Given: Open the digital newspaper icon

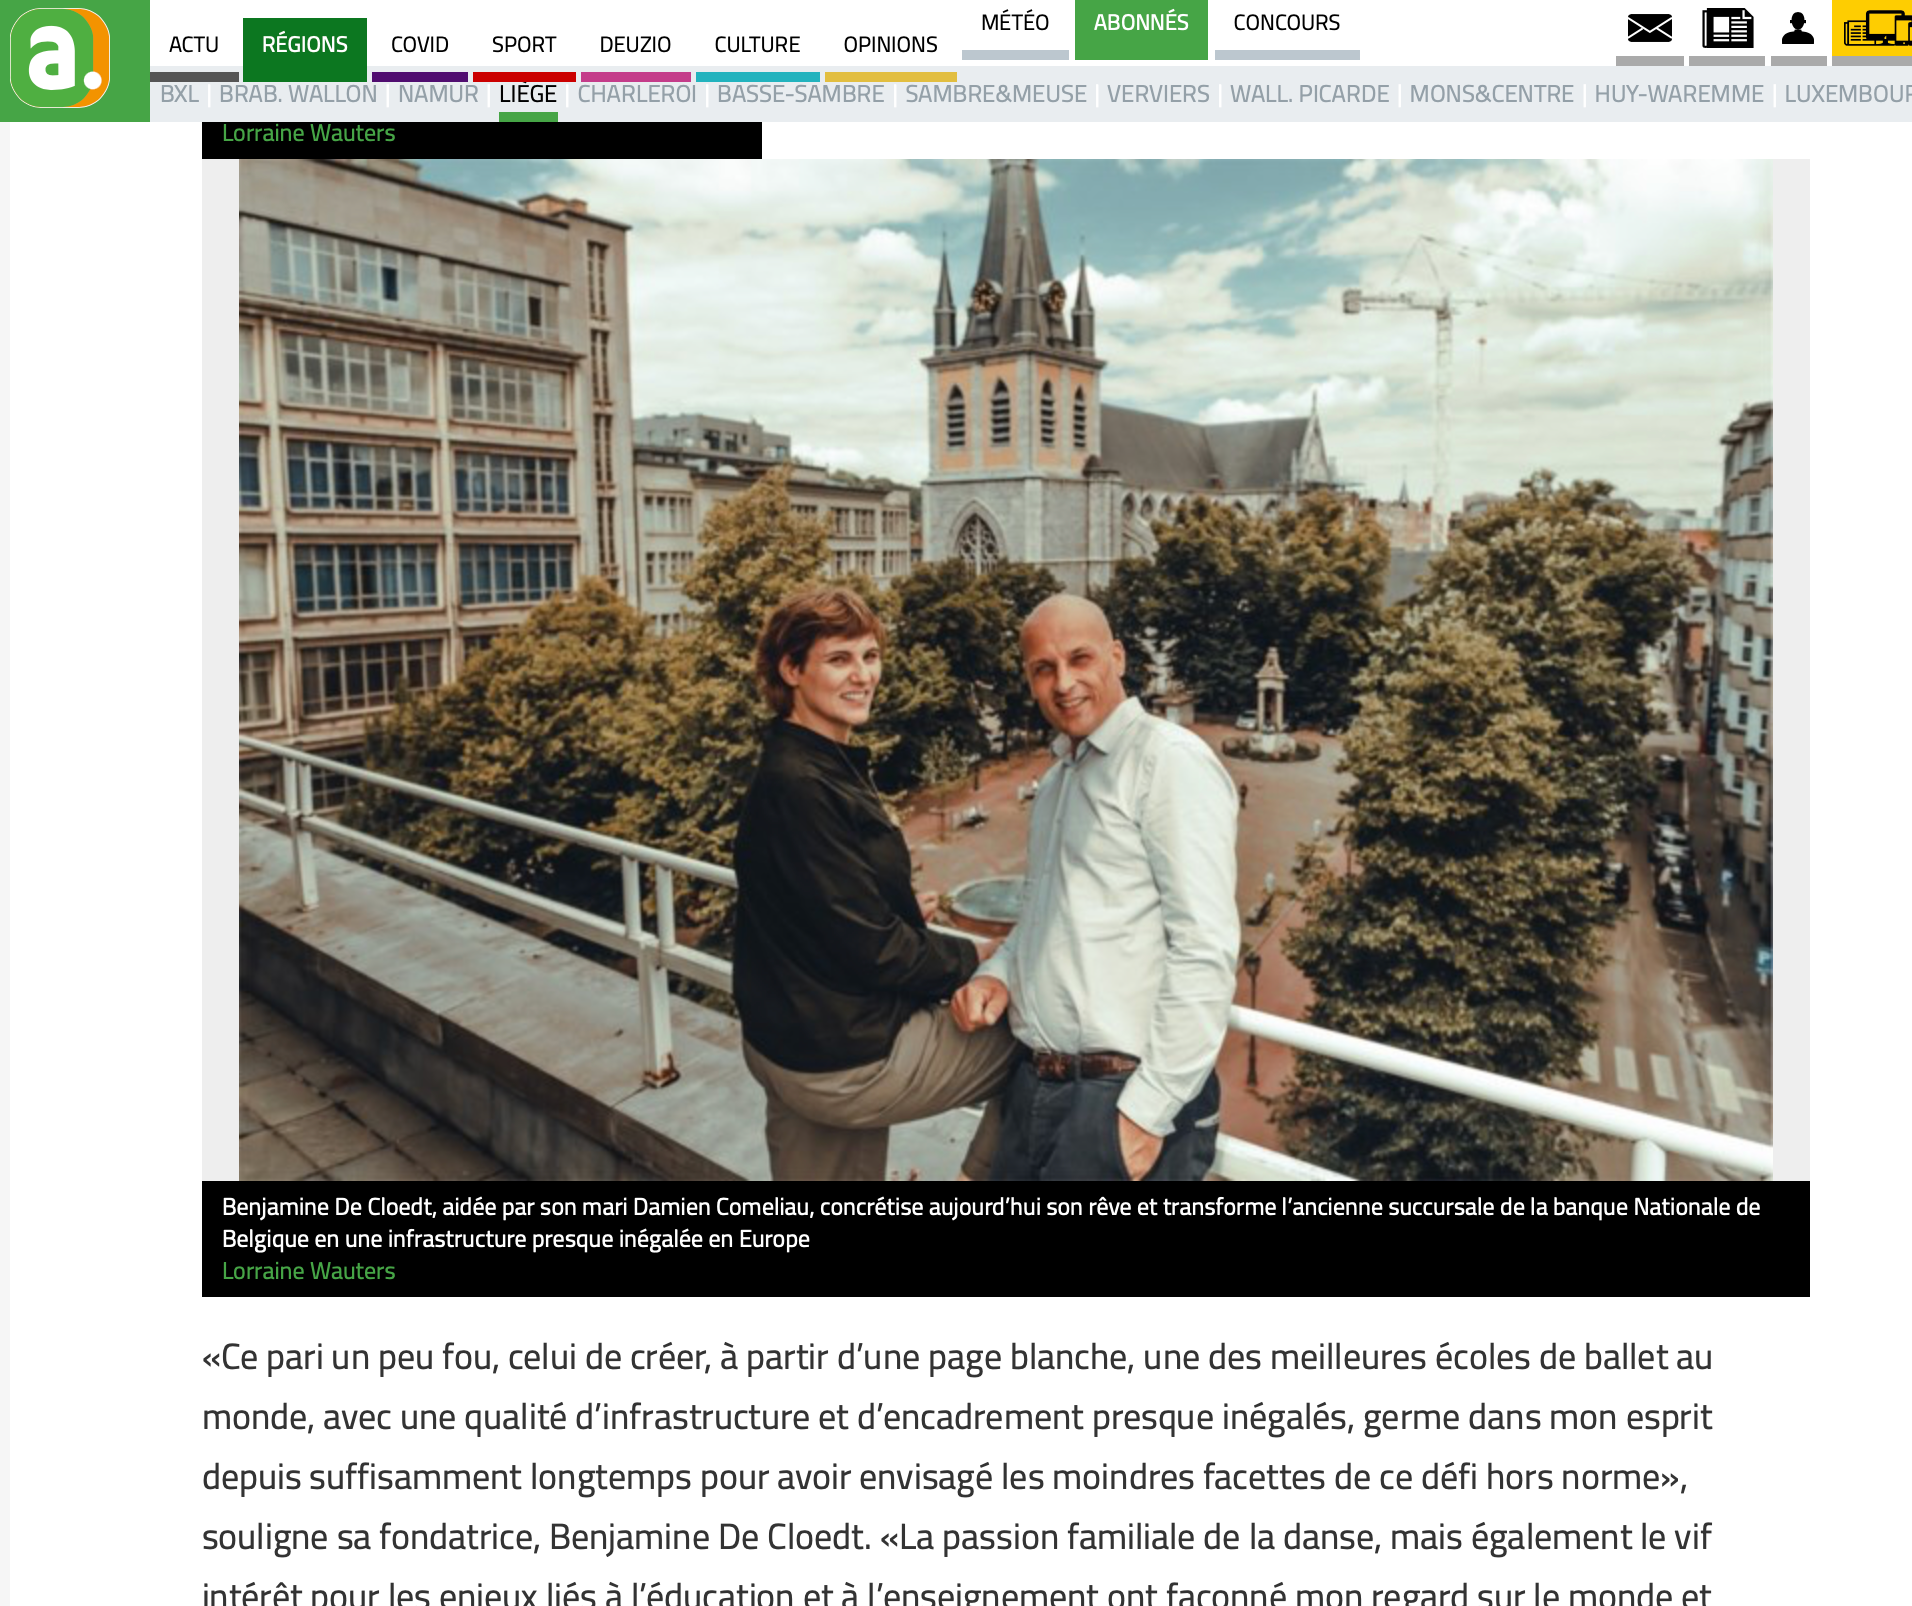Looking at the screenshot, I should click(x=1727, y=28).
